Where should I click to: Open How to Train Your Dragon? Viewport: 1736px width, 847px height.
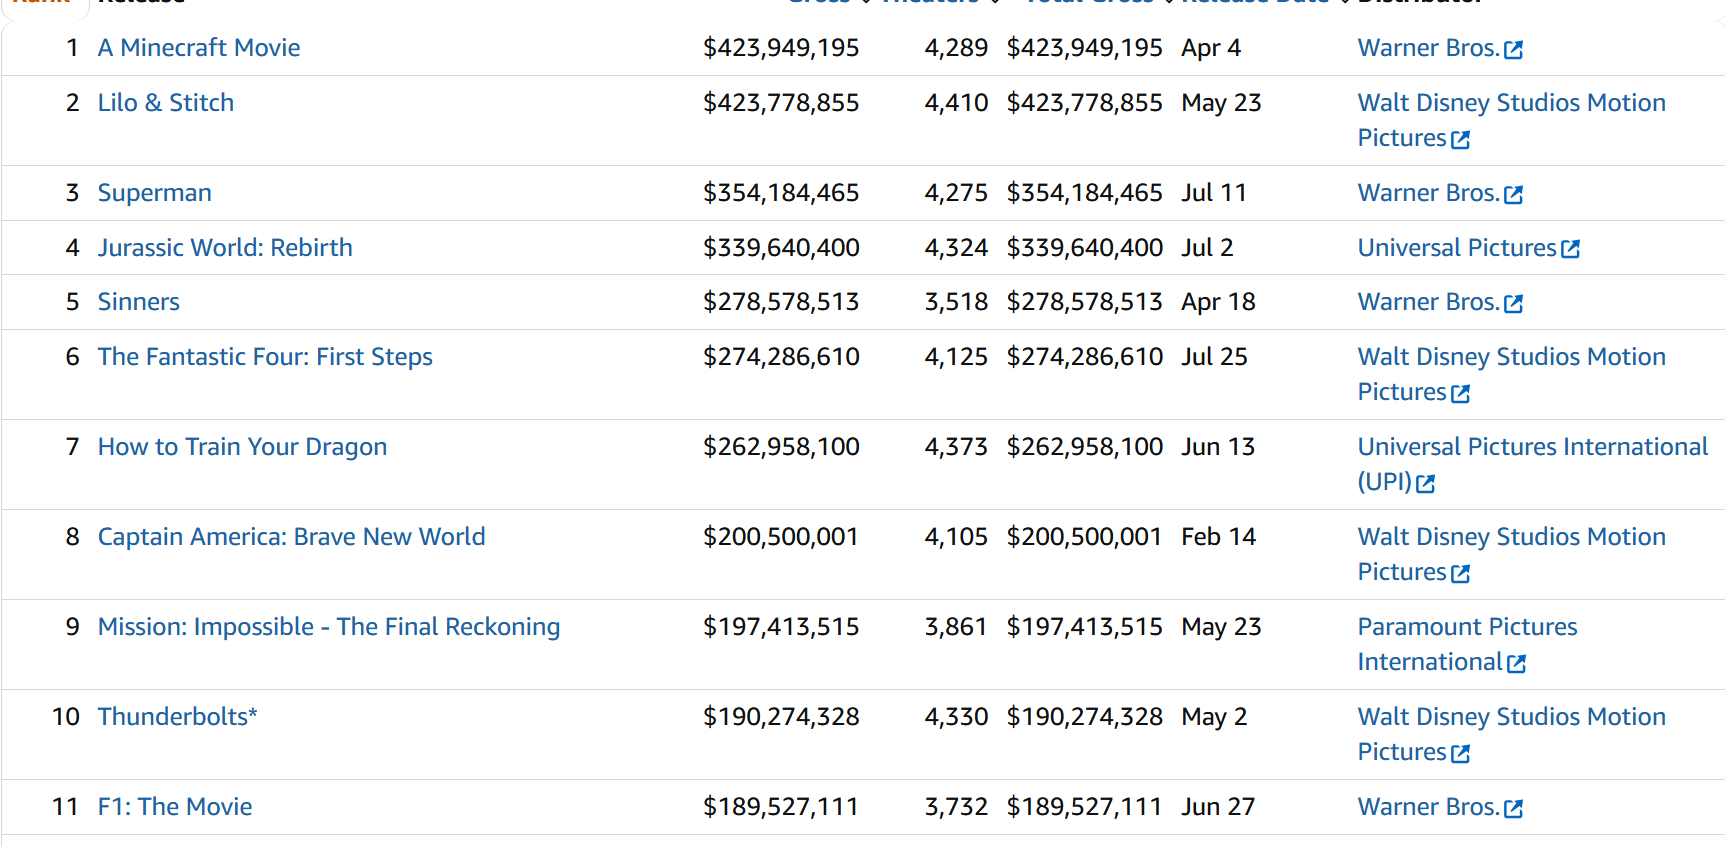click(x=242, y=447)
